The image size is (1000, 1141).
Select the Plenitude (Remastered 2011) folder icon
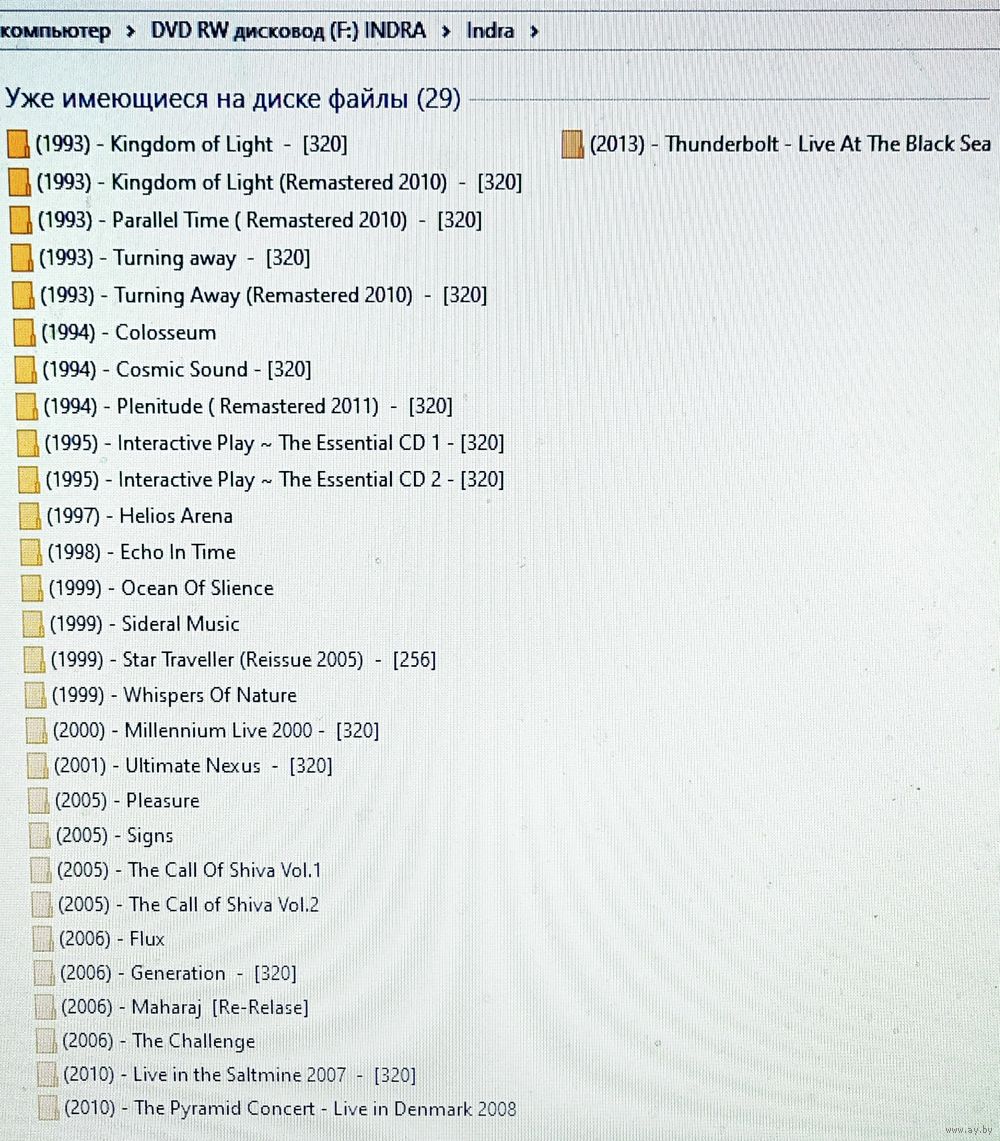pos(26,406)
